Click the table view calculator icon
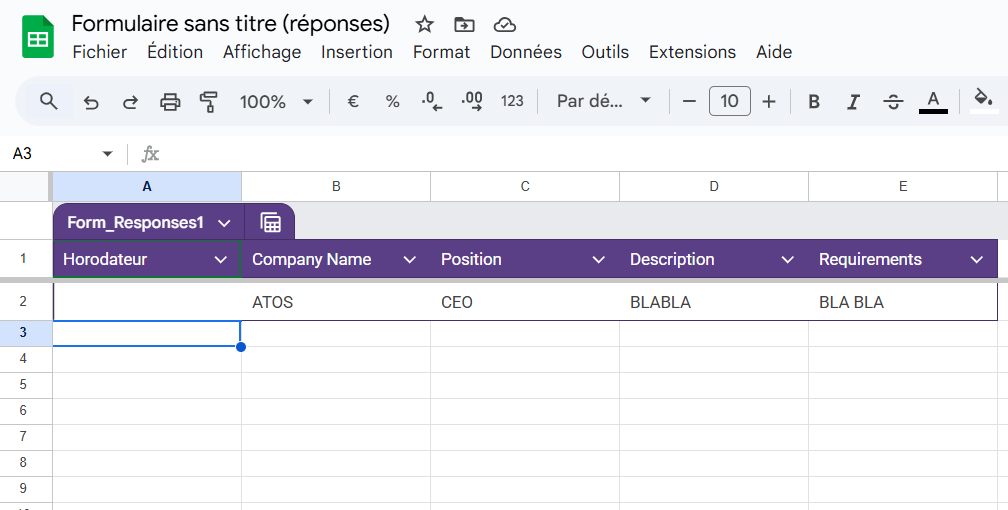This screenshot has width=1008, height=510. (271, 223)
